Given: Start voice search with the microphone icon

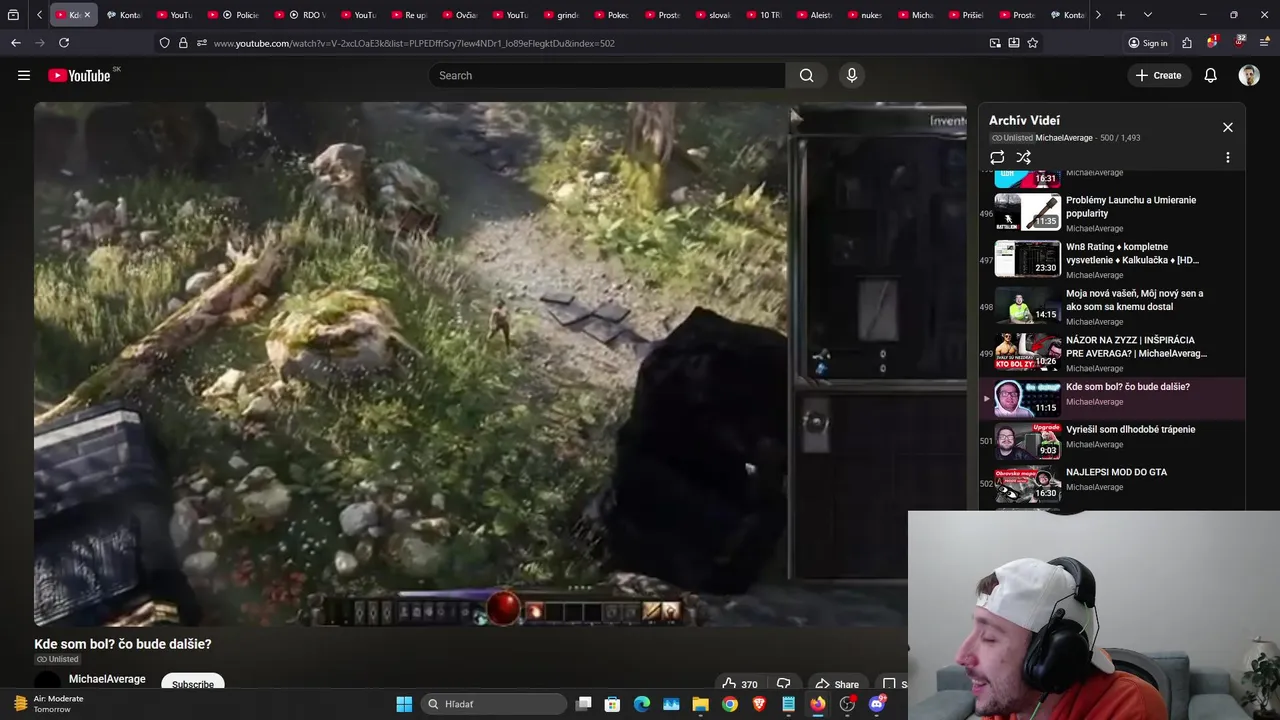Looking at the screenshot, I should pyautogui.click(x=852, y=75).
